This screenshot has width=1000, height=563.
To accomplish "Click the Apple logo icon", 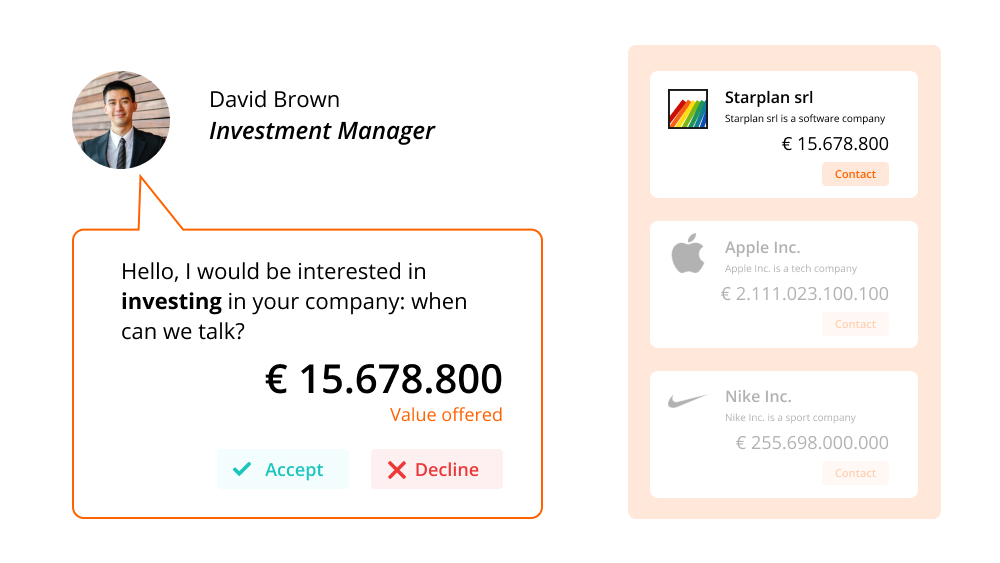I will (x=688, y=254).
